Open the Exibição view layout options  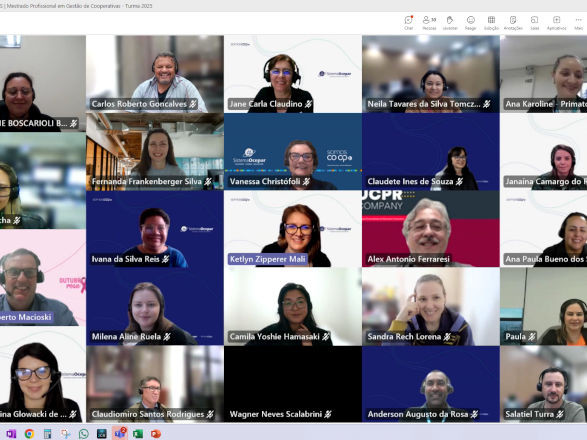[x=491, y=22]
